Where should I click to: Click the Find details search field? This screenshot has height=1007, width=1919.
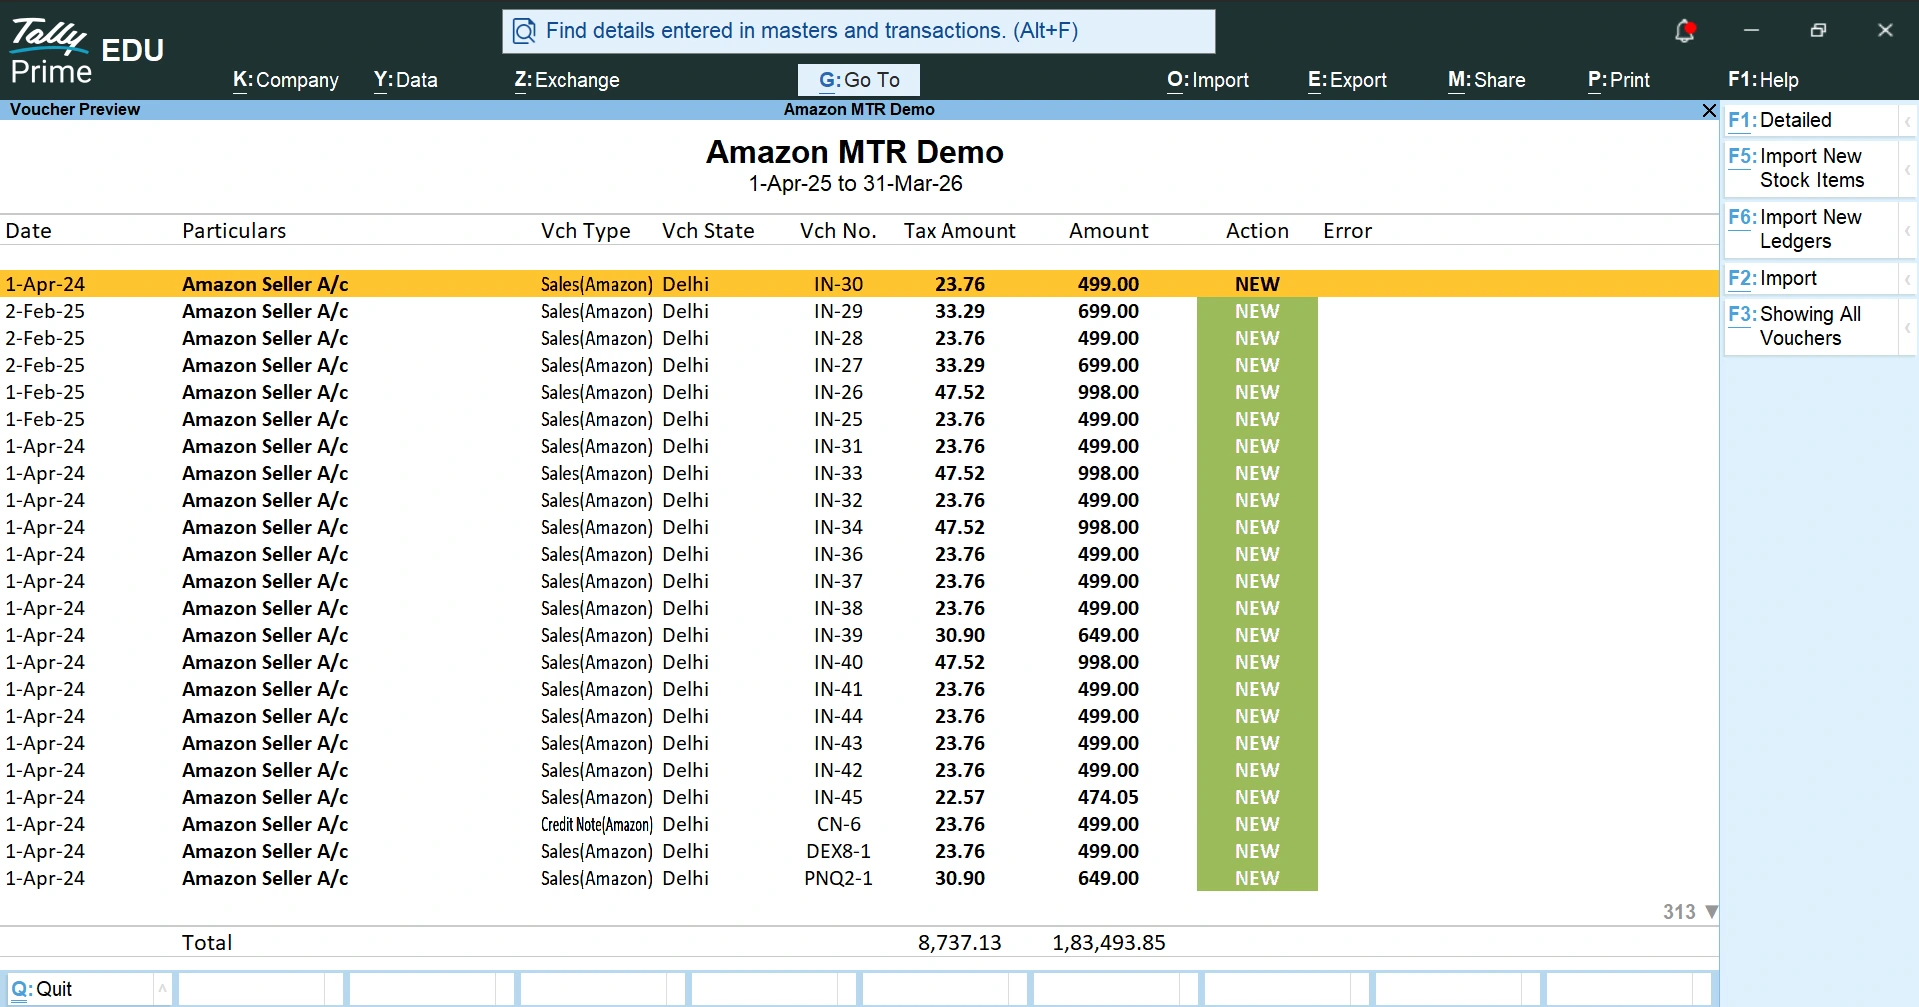[x=858, y=31]
